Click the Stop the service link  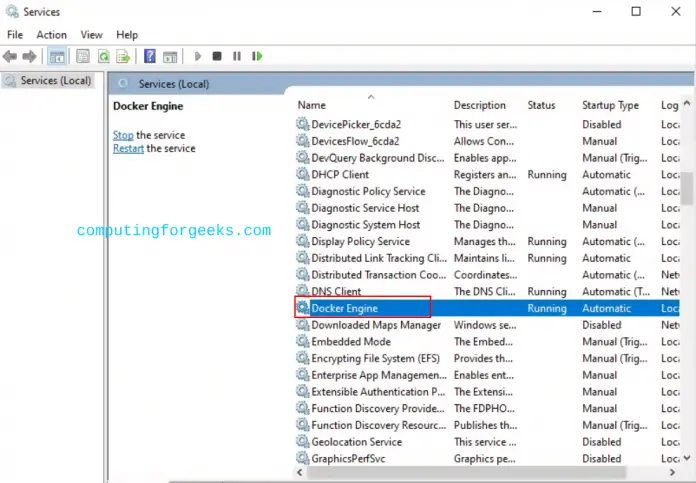click(123, 135)
